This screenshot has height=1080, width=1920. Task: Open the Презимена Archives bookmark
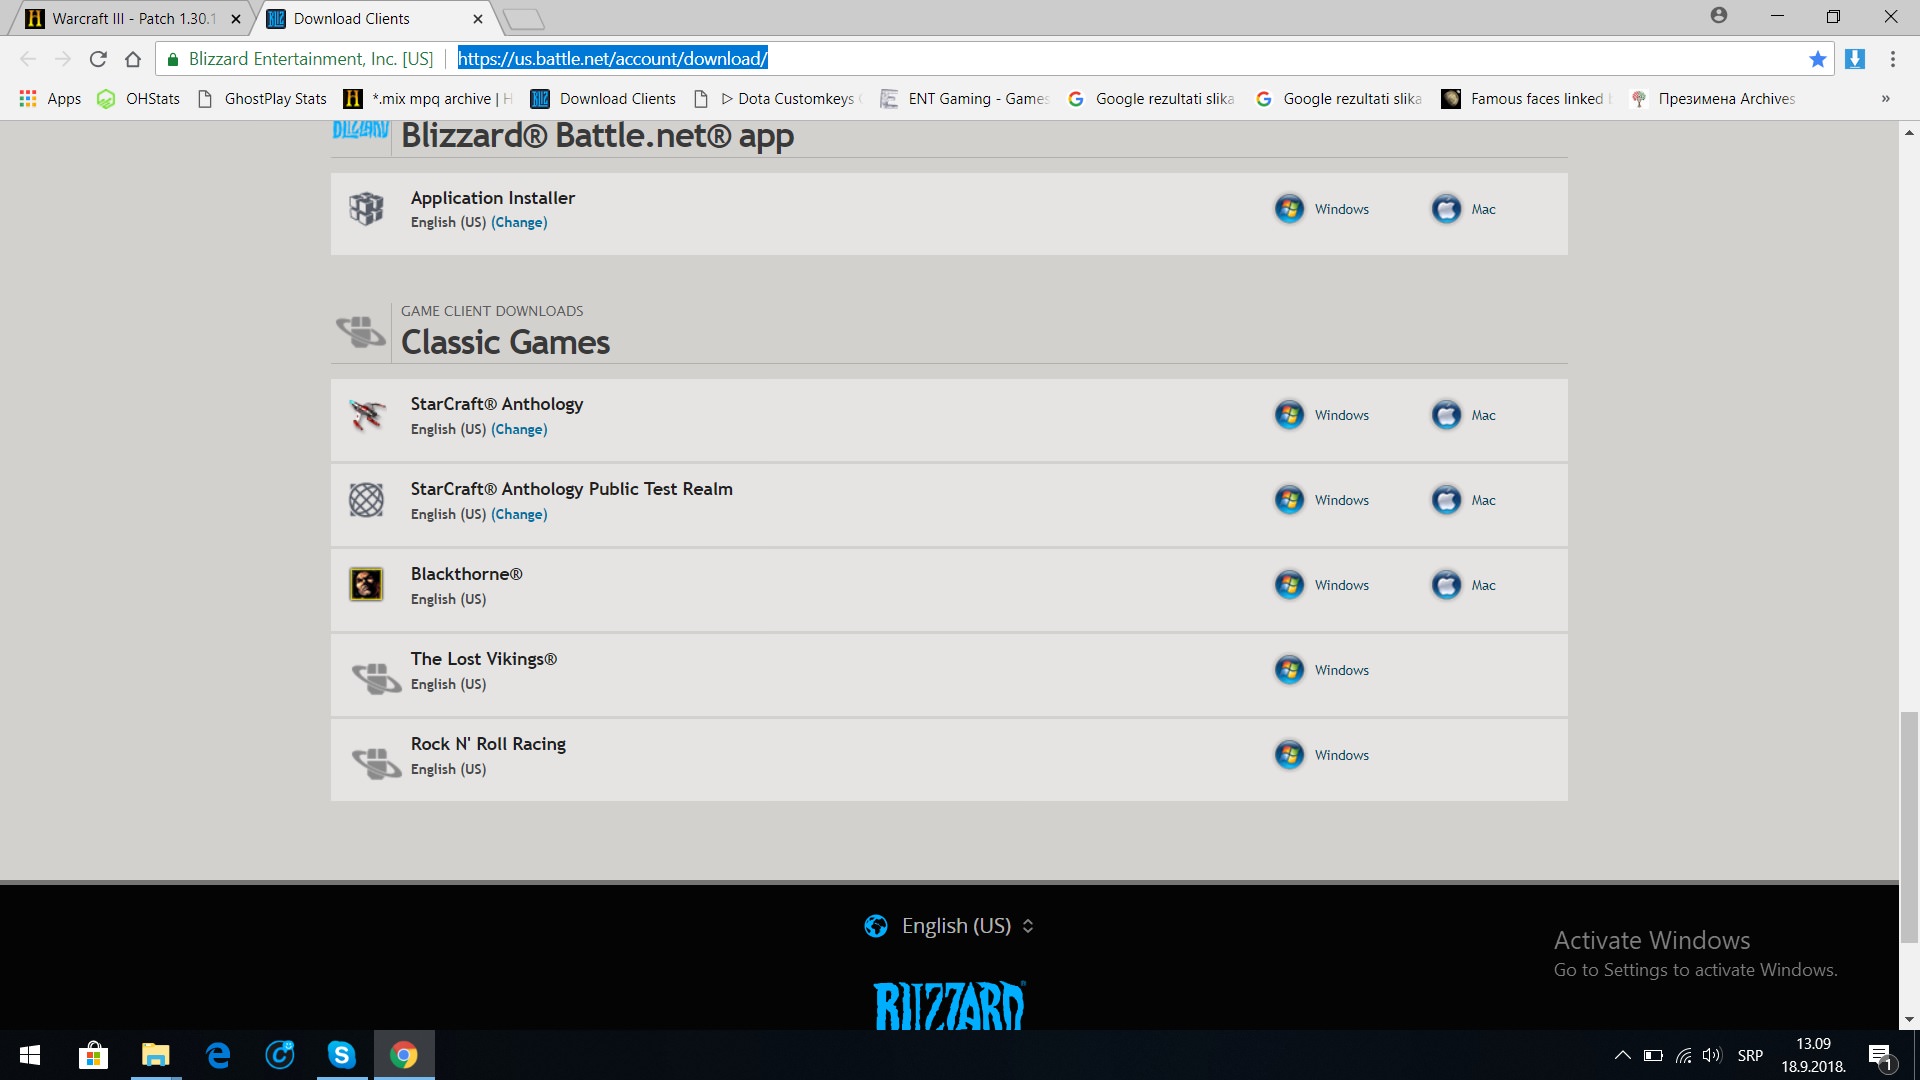[x=1713, y=98]
